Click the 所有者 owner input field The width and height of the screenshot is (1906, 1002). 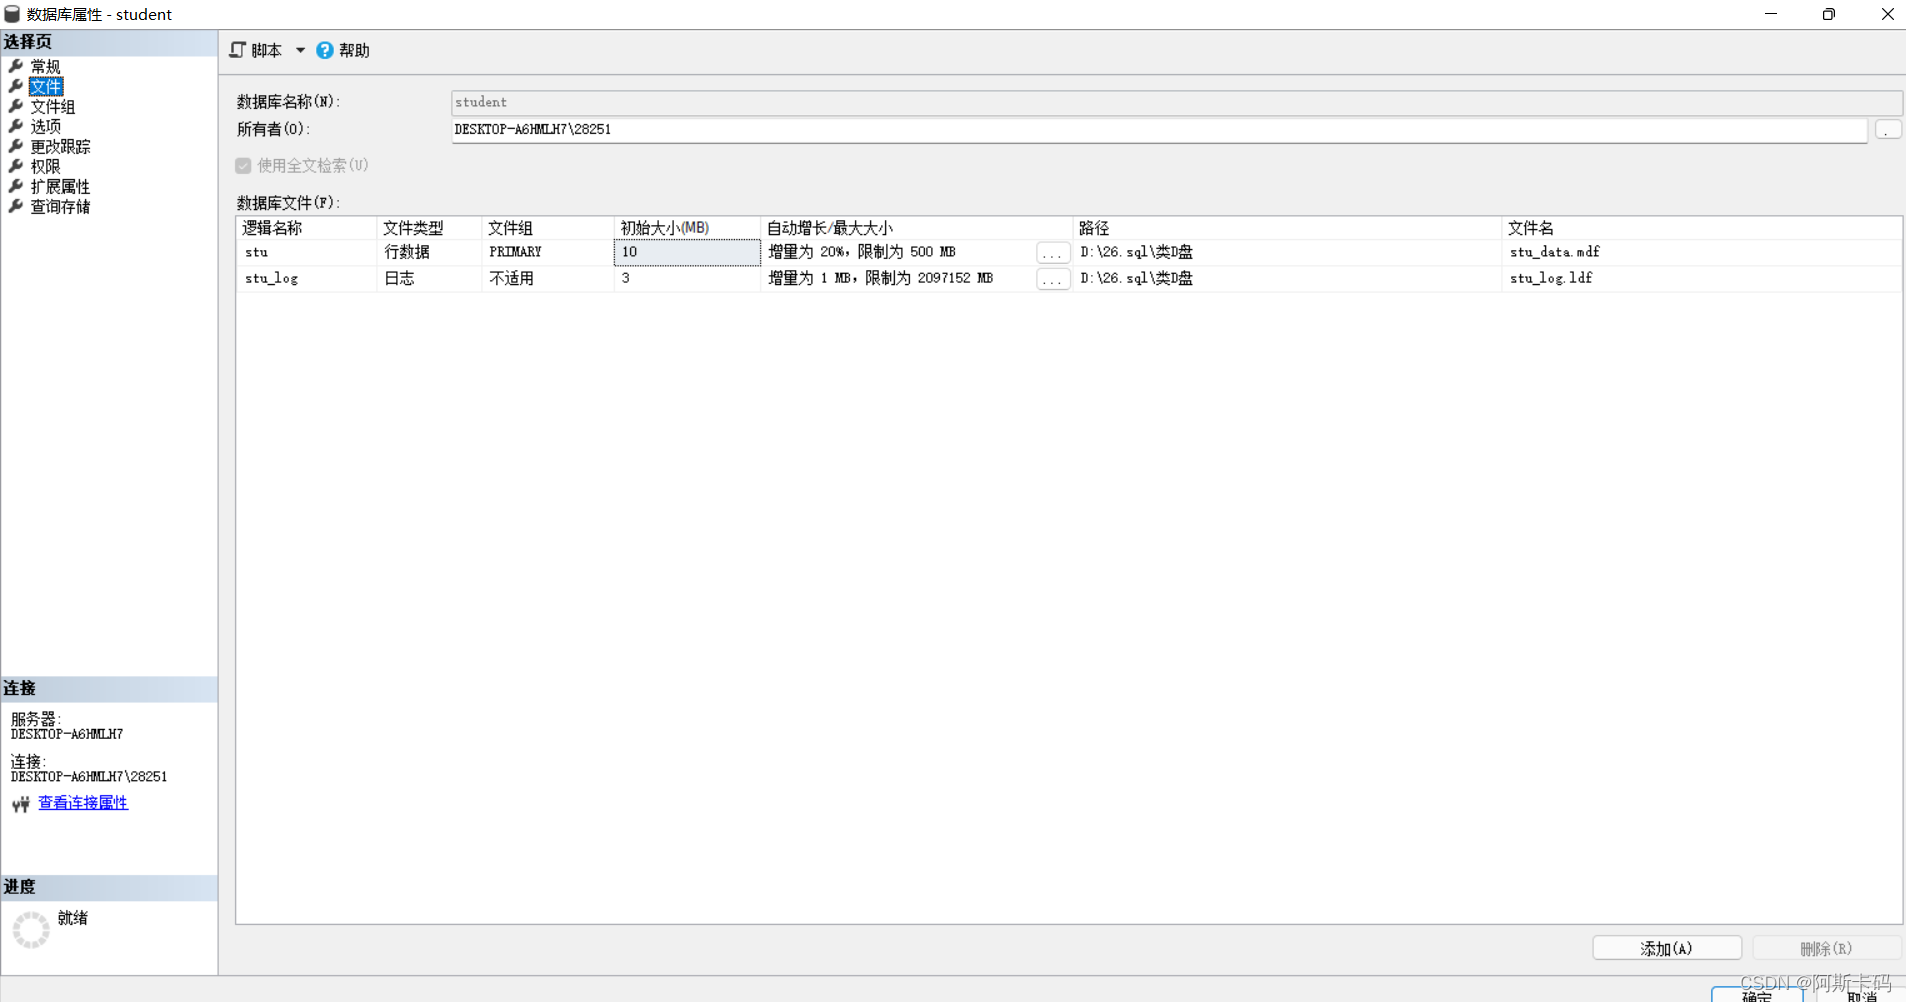(1159, 130)
